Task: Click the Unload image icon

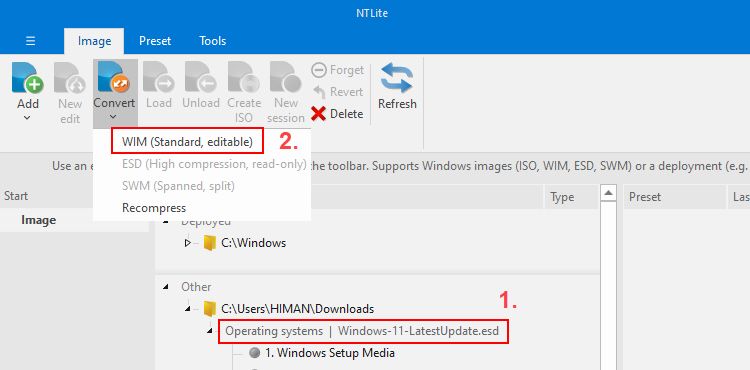Action: pos(201,77)
